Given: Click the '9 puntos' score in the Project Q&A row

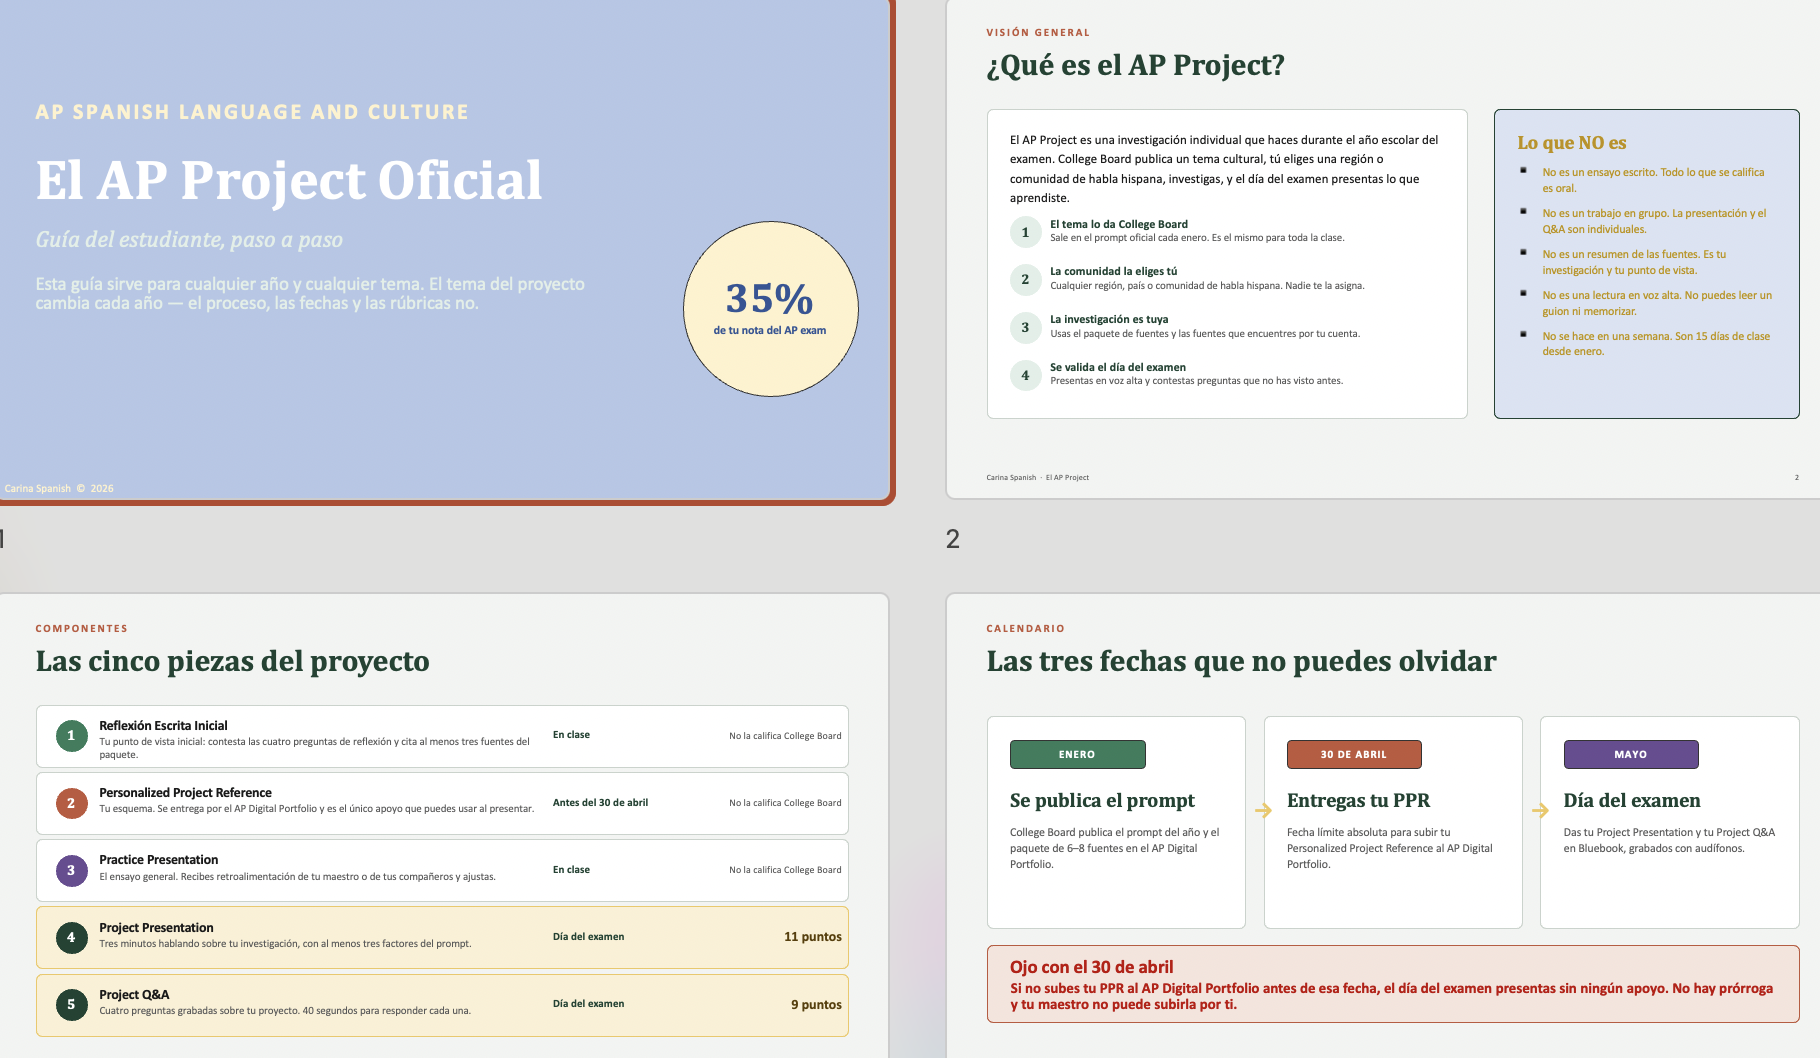Looking at the screenshot, I should 816,1005.
